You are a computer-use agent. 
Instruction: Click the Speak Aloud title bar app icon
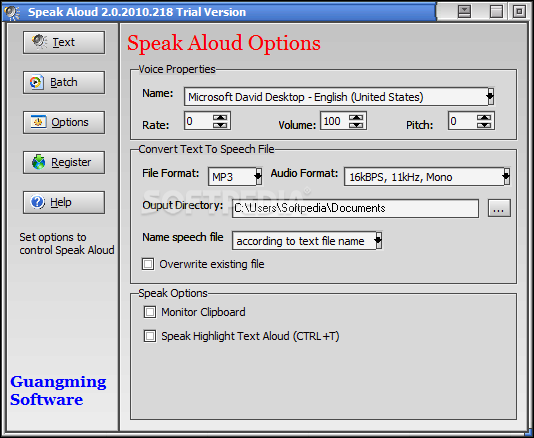pos(12,12)
